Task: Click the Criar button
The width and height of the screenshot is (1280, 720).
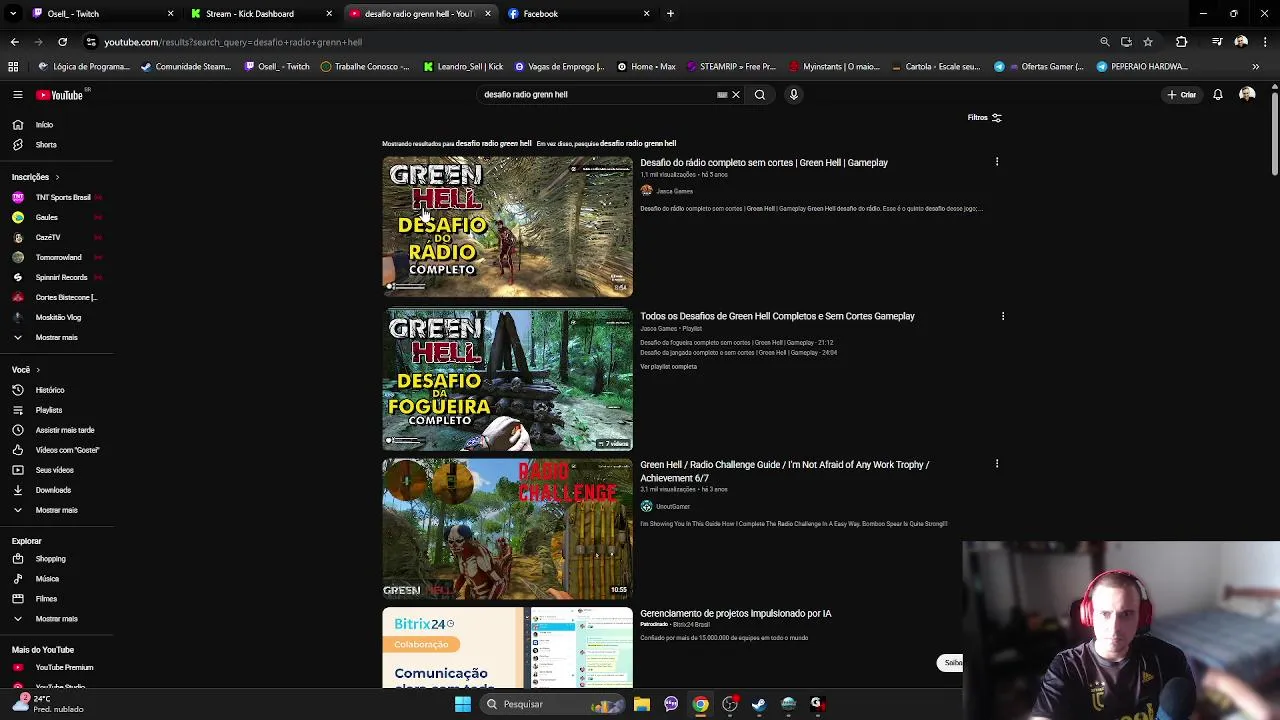Action: coord(1182,95)
